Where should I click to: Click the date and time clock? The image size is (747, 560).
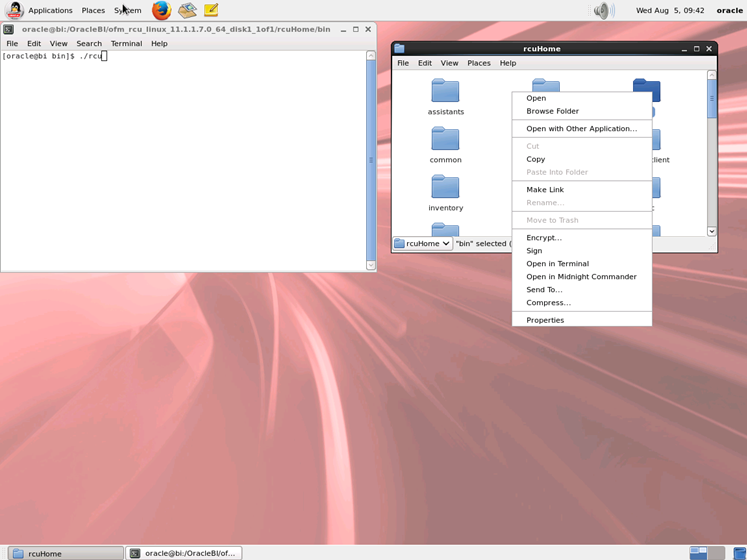tap(670, 10)
